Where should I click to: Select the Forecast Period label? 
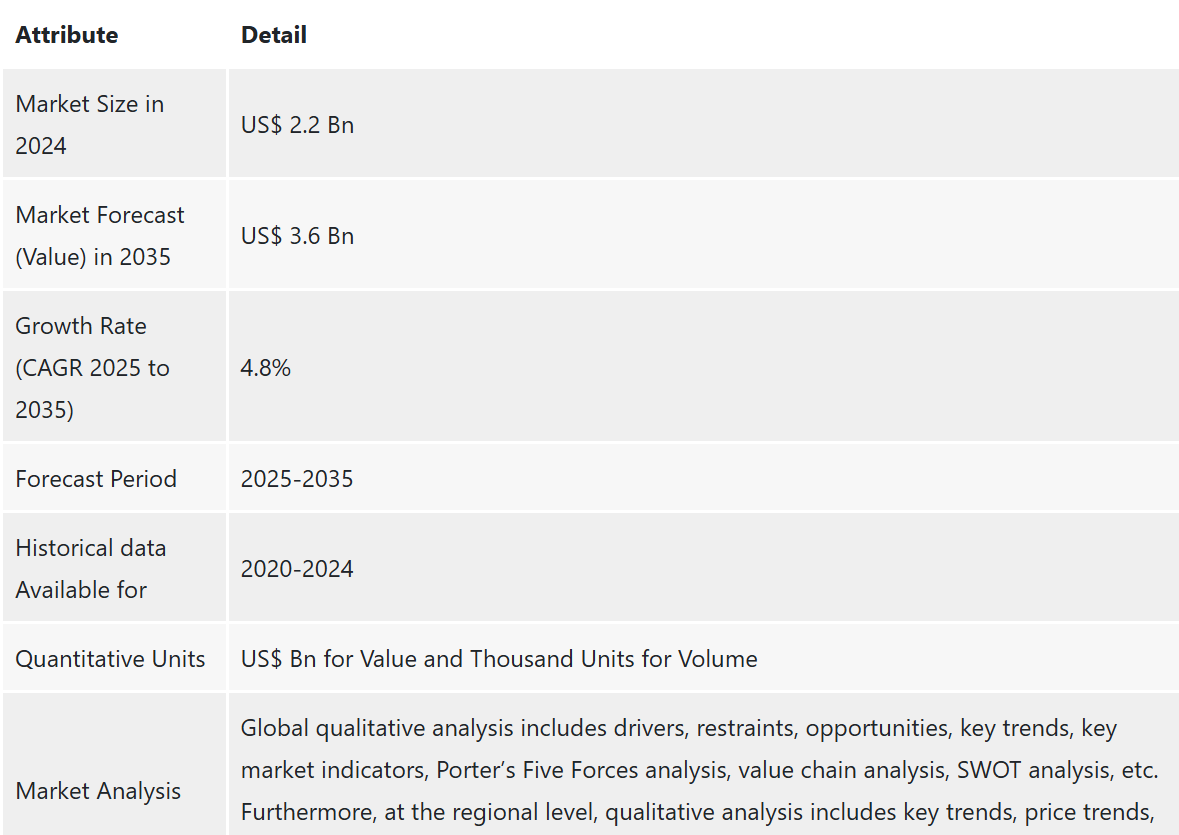[x=95, y=479]
